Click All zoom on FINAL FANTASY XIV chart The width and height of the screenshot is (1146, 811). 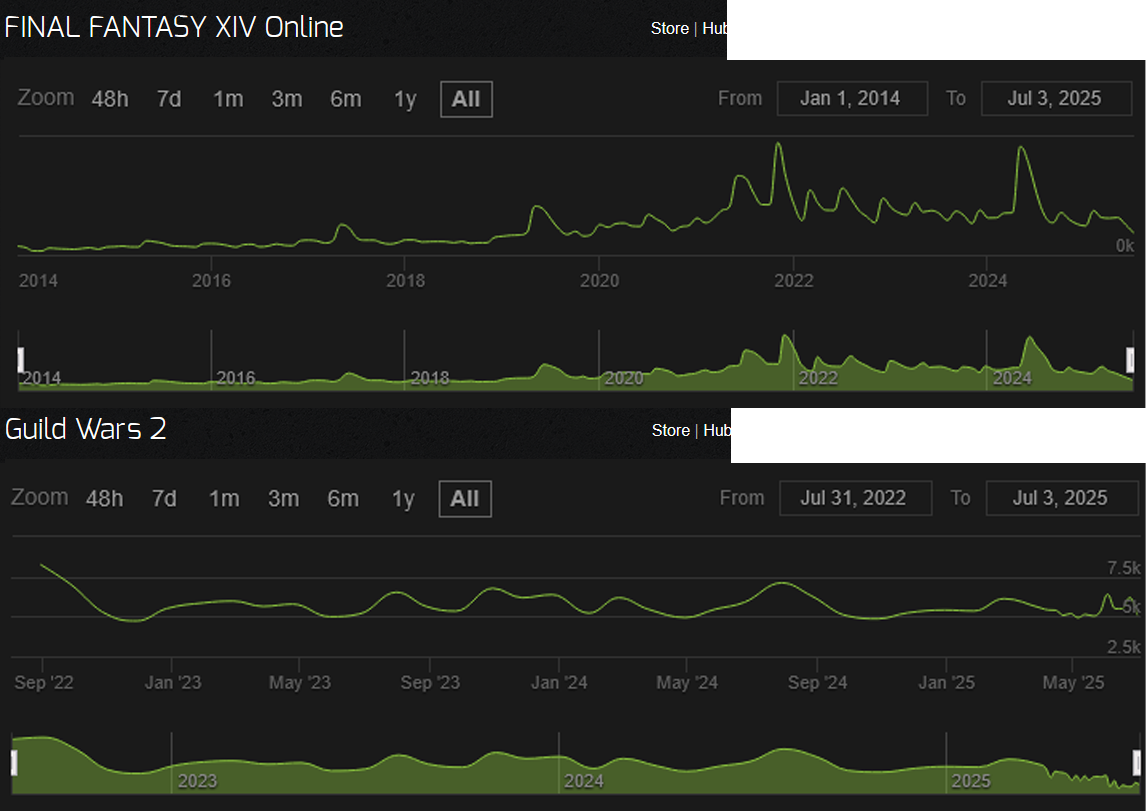pos(466,99)
